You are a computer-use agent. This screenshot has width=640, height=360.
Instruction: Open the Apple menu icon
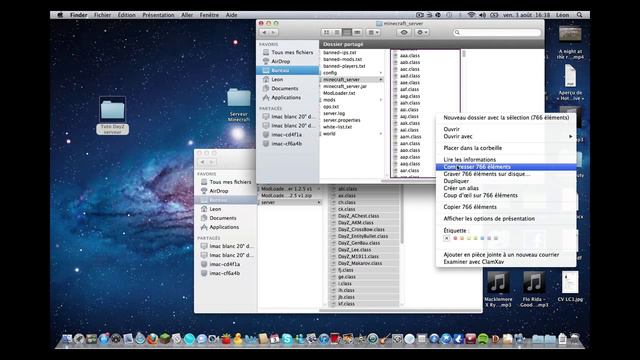point(60,15)
